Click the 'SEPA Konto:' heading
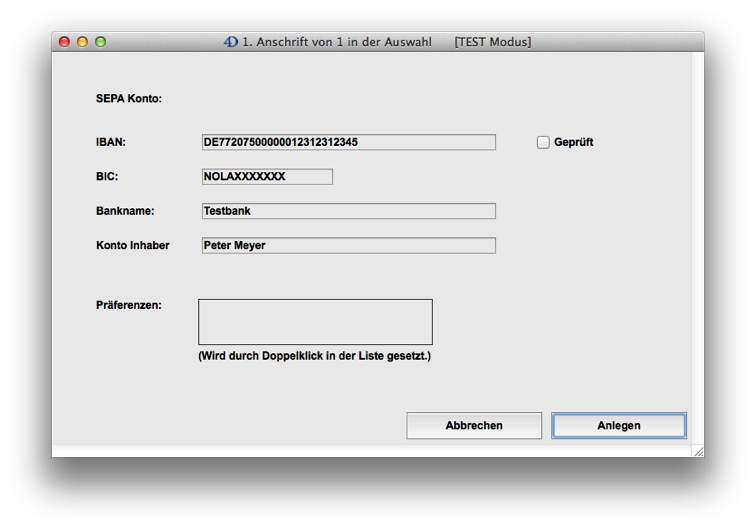This screenshot has height=529, width=756. coord(129,99)
